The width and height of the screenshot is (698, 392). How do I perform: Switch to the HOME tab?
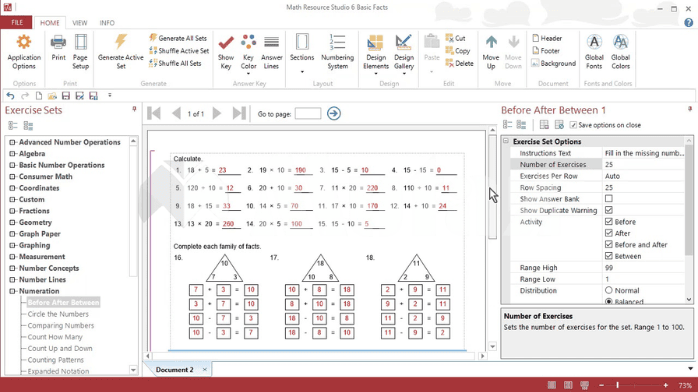coord(49,23)
